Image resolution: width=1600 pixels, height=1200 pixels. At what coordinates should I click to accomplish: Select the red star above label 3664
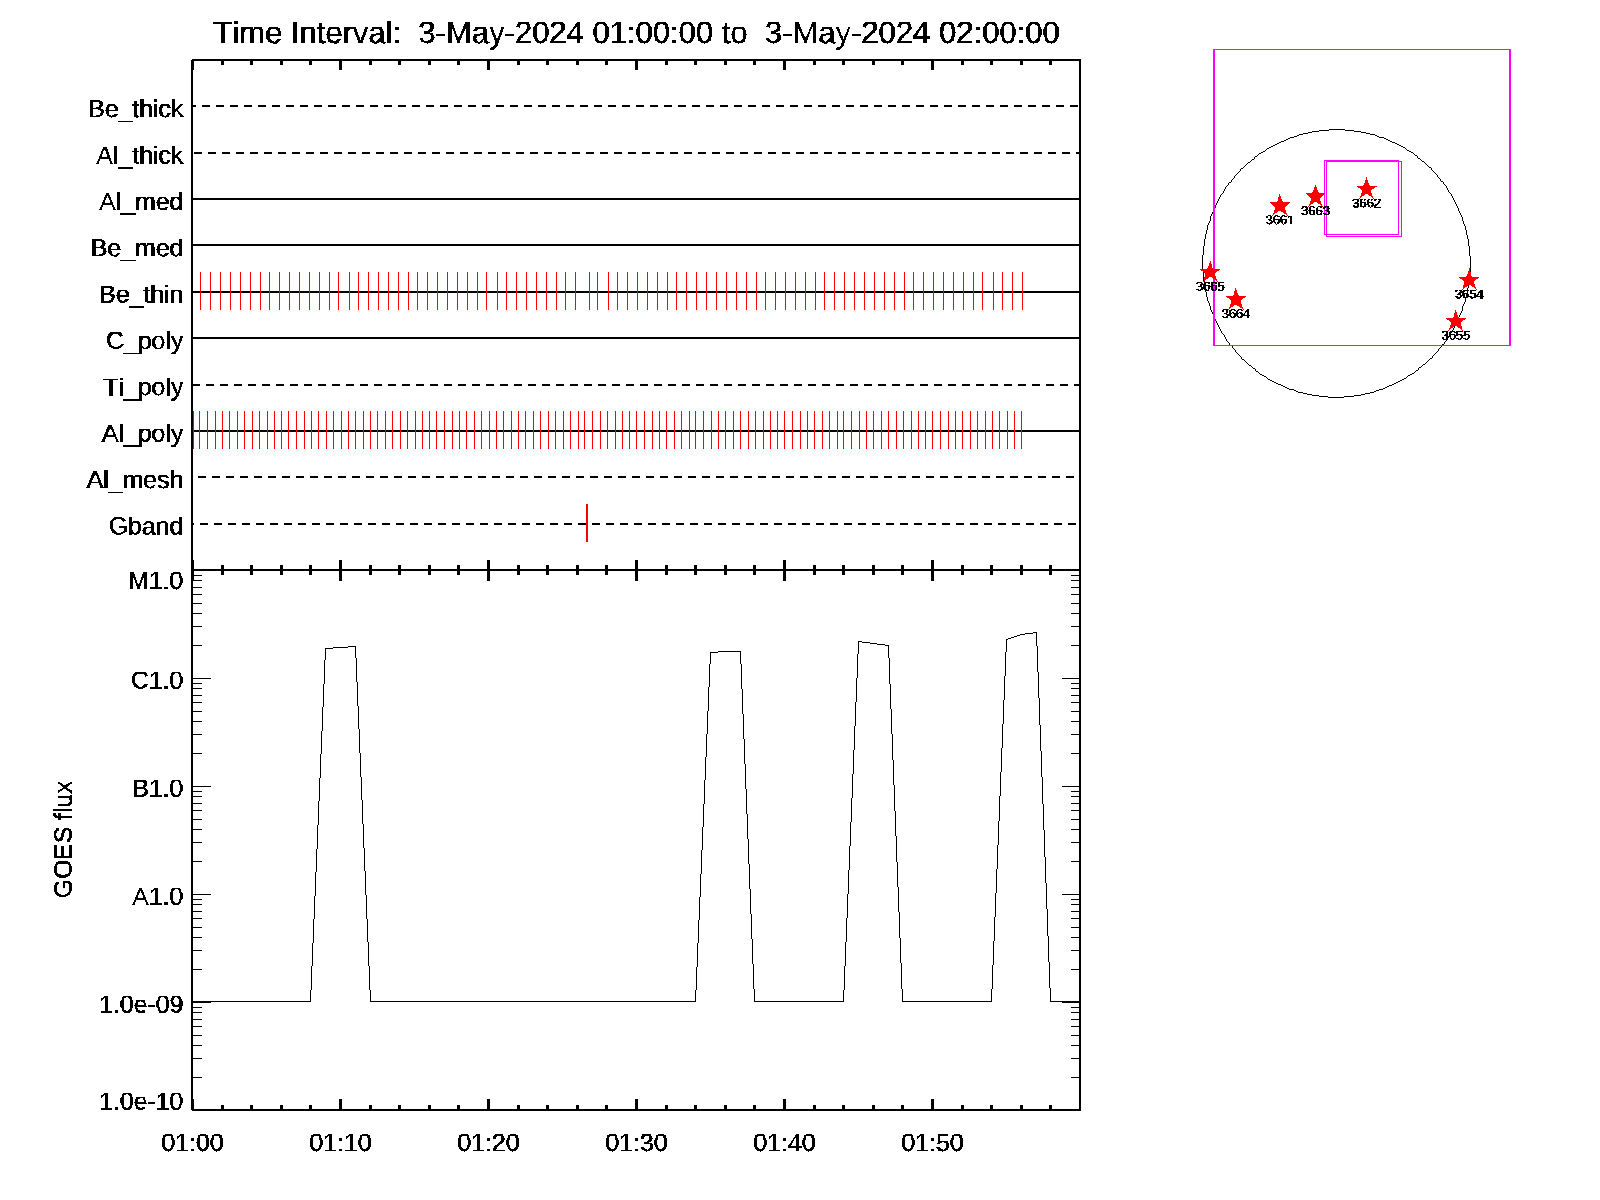[1236, 299]
